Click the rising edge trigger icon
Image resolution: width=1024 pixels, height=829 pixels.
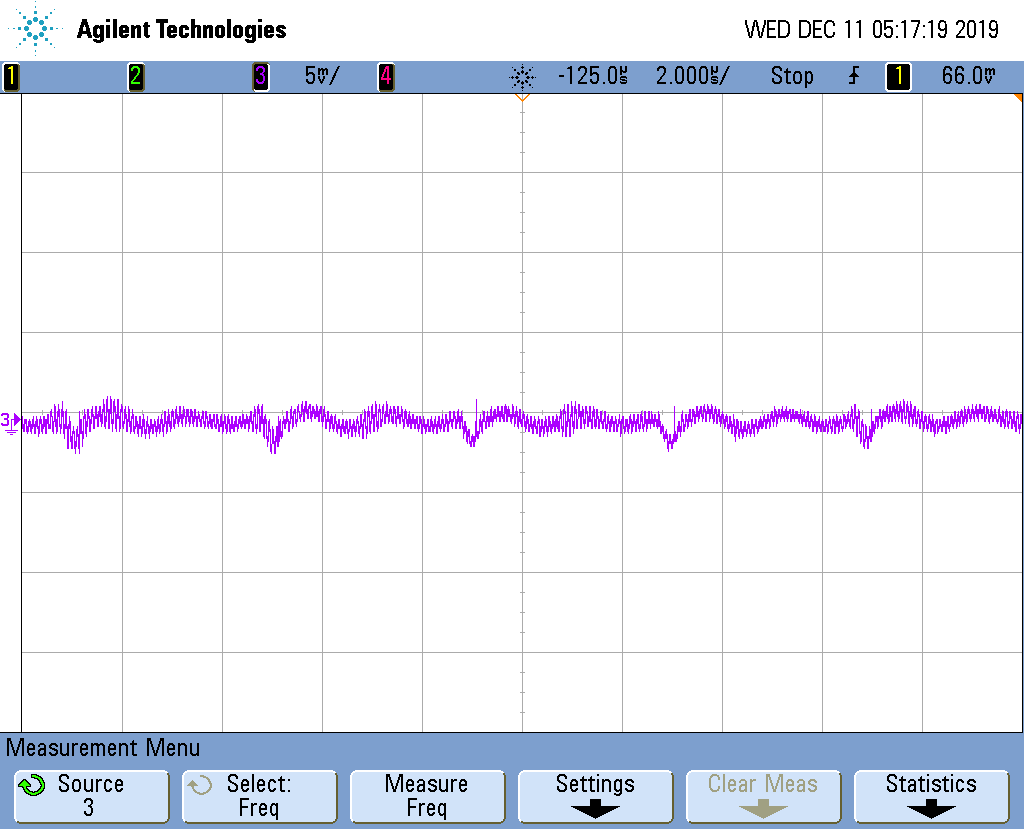[853, 76]
